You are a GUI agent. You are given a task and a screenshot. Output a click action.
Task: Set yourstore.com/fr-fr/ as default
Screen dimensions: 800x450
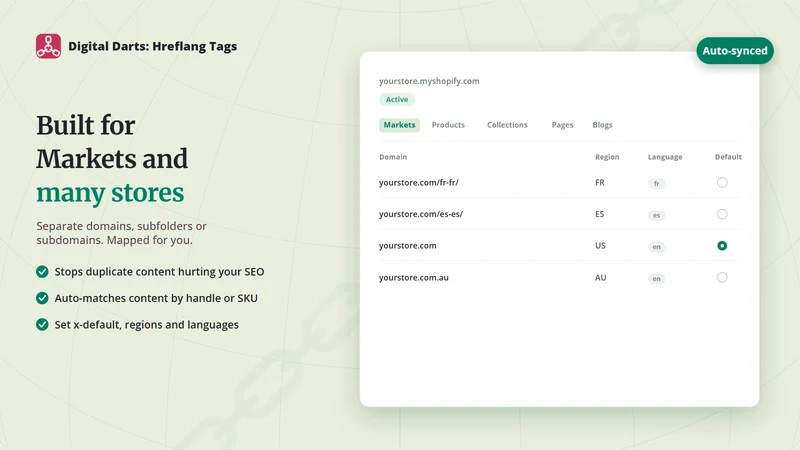pos(722,183)
